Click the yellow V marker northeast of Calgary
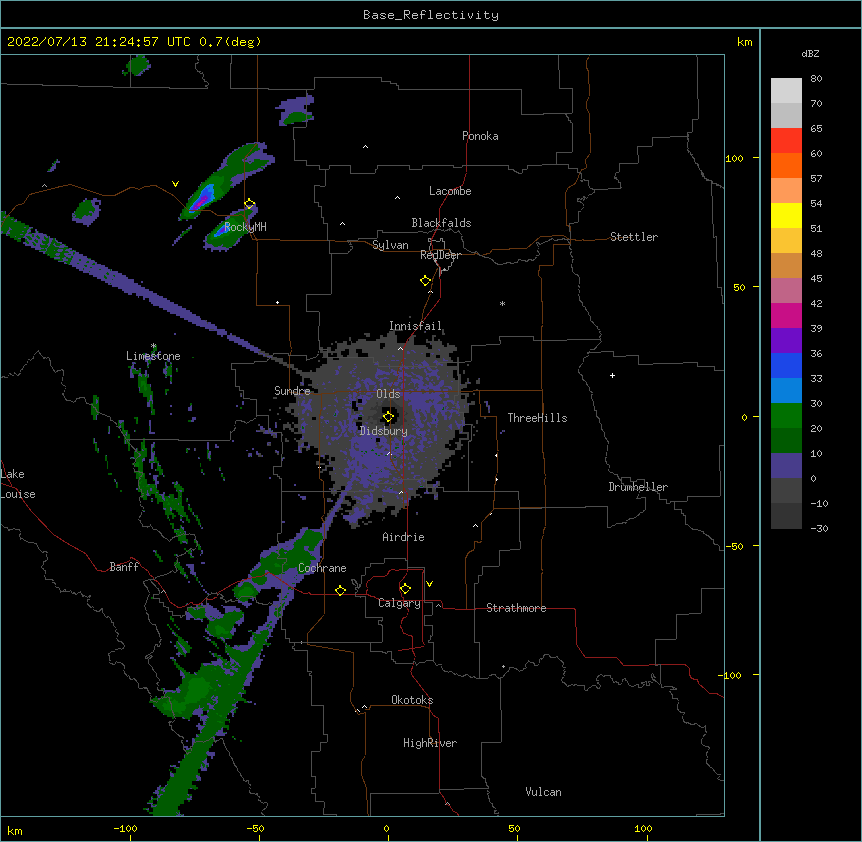Screen dimensions: 862x842 coord(429,584)
